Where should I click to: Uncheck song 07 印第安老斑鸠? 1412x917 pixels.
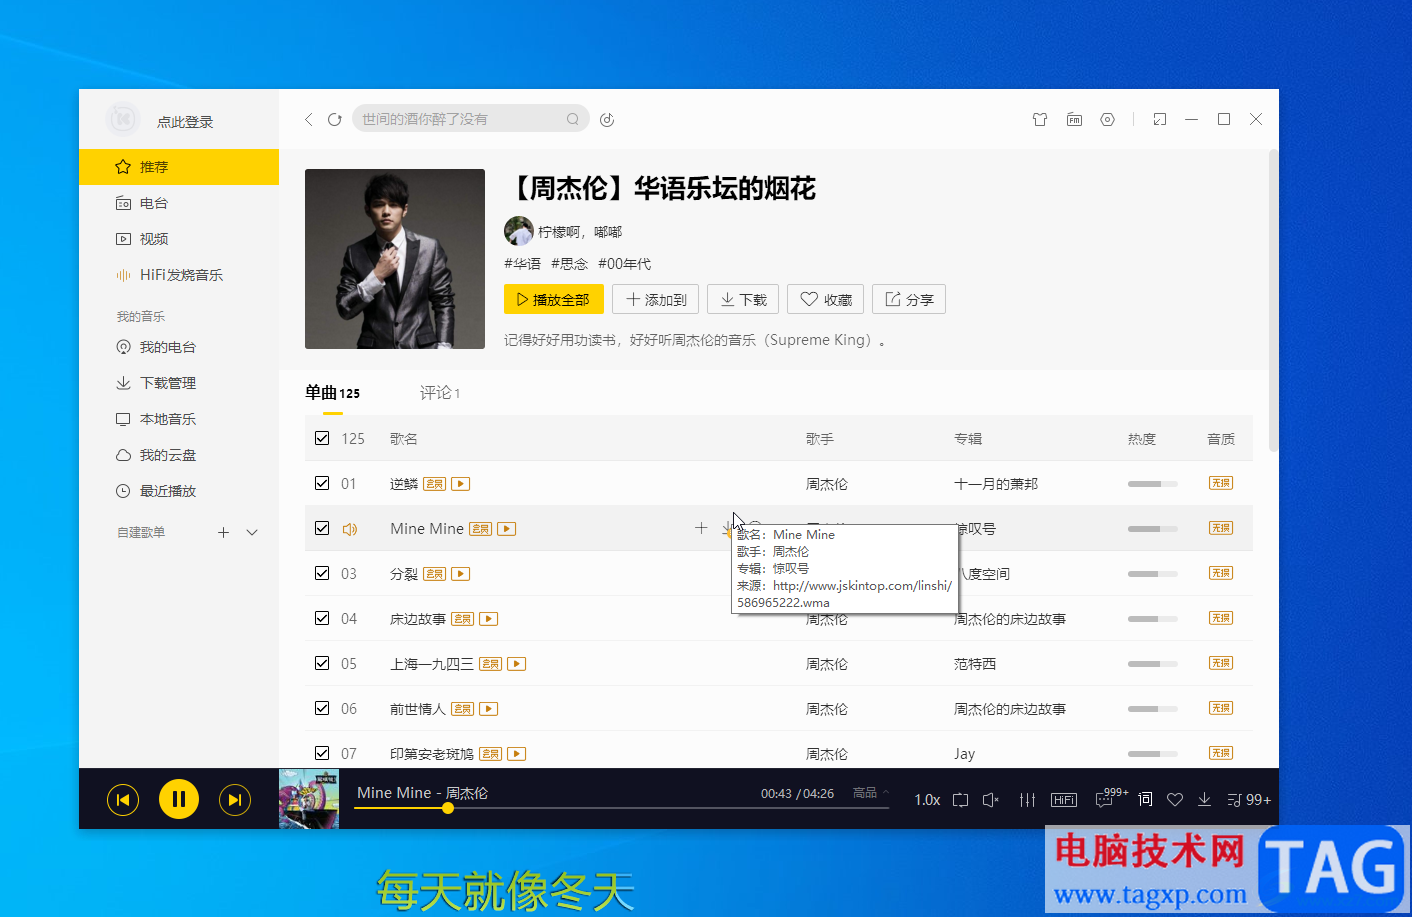tap(322, 753)
